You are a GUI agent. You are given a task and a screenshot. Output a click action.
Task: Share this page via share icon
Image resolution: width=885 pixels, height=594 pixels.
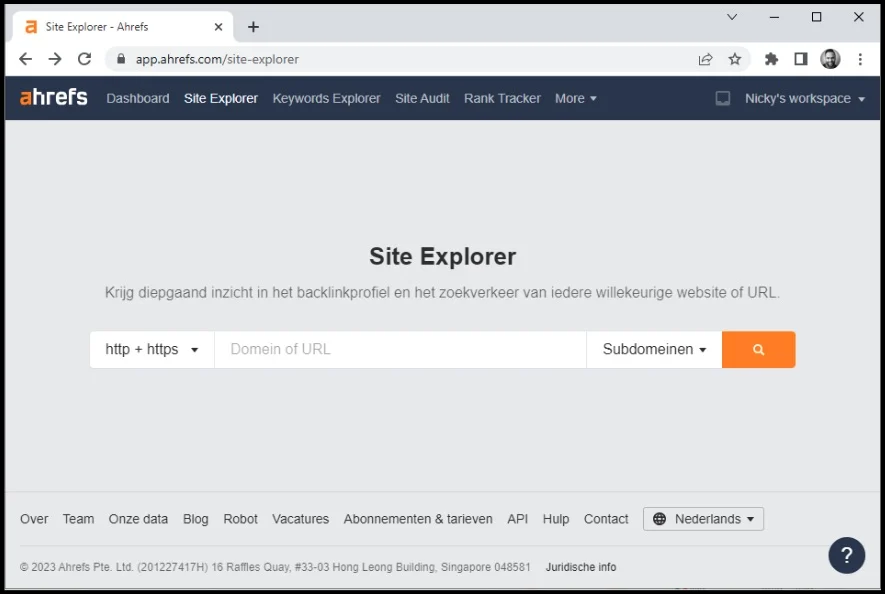point(705,59)
